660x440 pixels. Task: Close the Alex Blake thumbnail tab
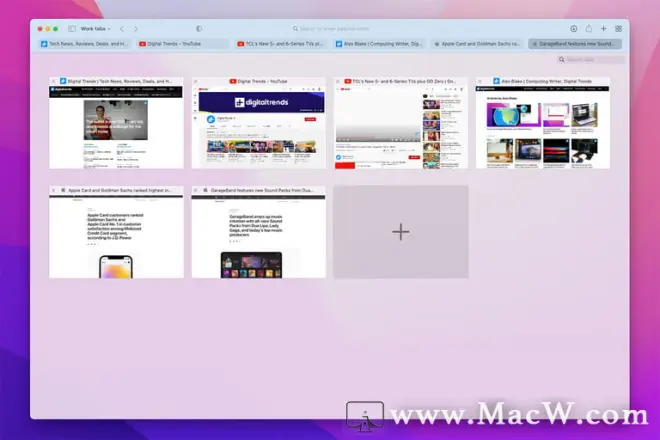480,81
